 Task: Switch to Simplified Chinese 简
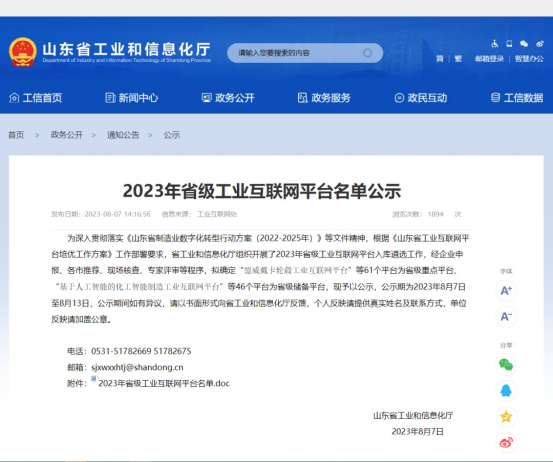pos(439,59)
